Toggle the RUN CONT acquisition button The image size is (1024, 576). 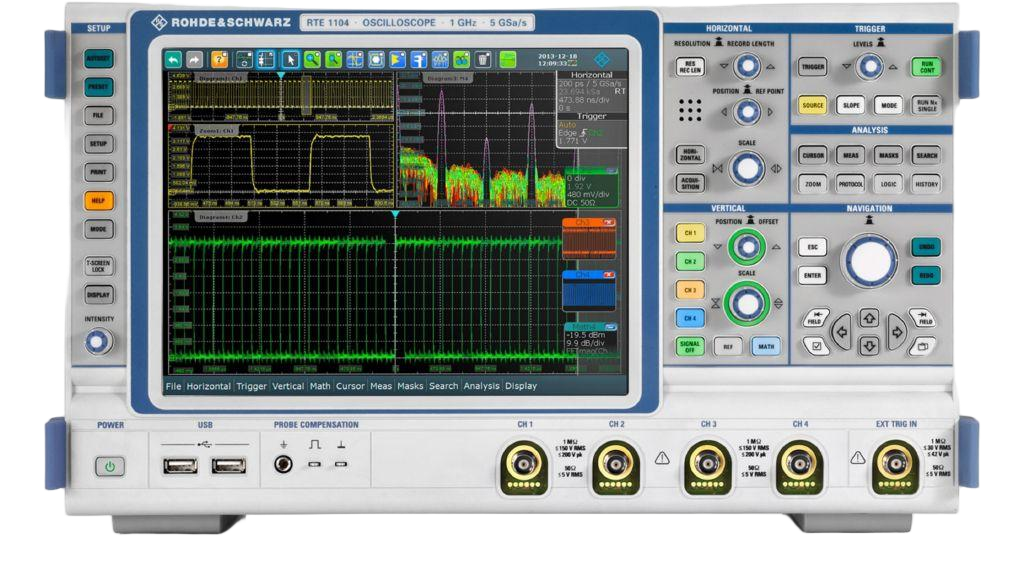[x=927, y=67]
